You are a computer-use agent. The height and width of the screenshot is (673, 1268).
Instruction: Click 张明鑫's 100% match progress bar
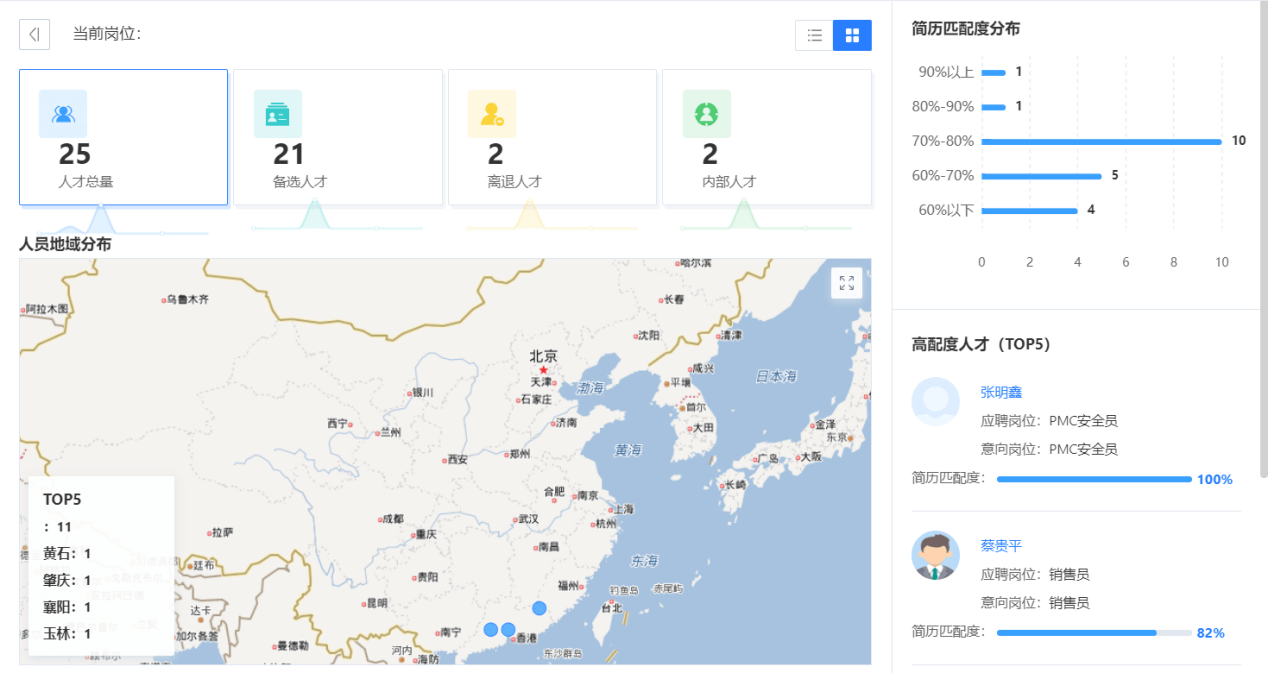1093,479
